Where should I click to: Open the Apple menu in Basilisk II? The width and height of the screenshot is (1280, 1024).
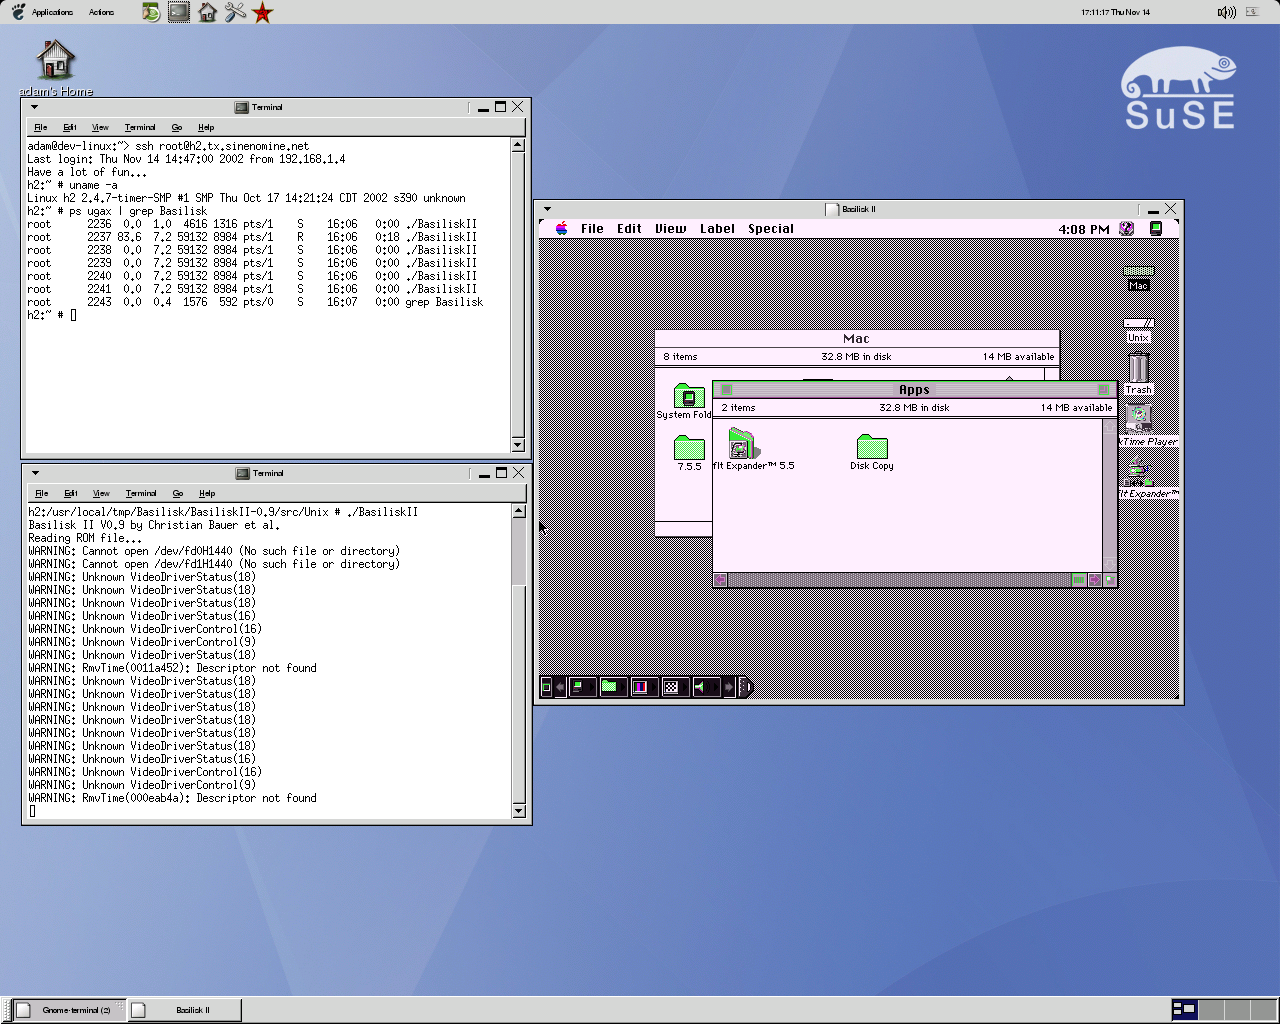[x=562, y=228]
